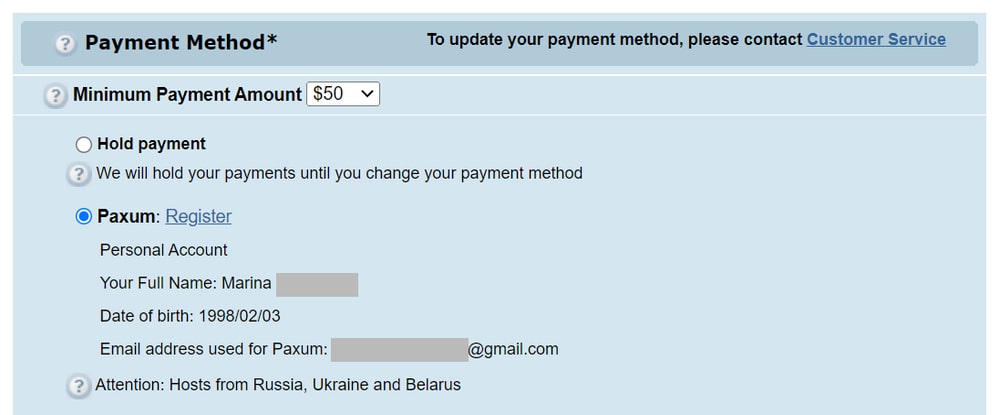
Task: Click help icon beside Payment Method heading
Action: pyautogui.click(x=65, y=44)
